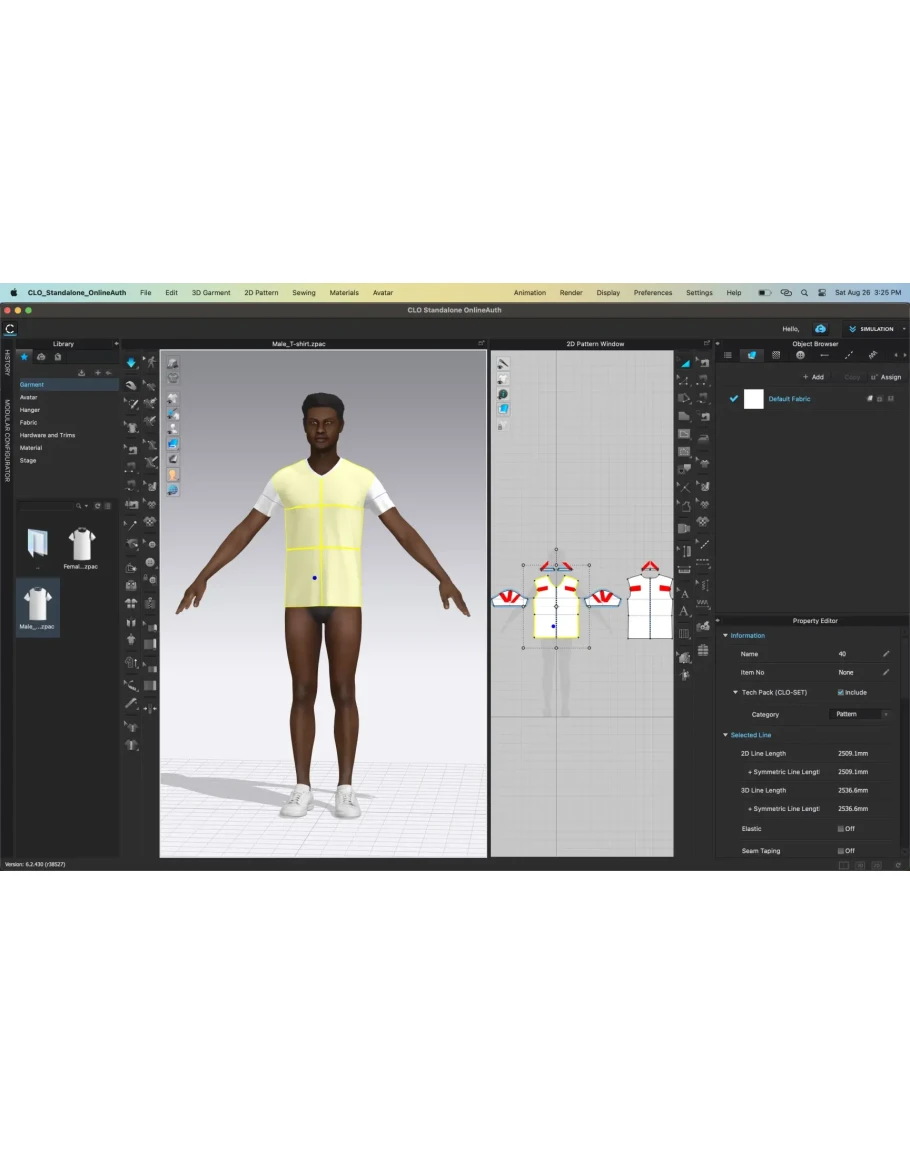Click the download icon in Library panel
Image resolution: width=910 pixels, height=1155 pixels.
[x=82, y=372]
